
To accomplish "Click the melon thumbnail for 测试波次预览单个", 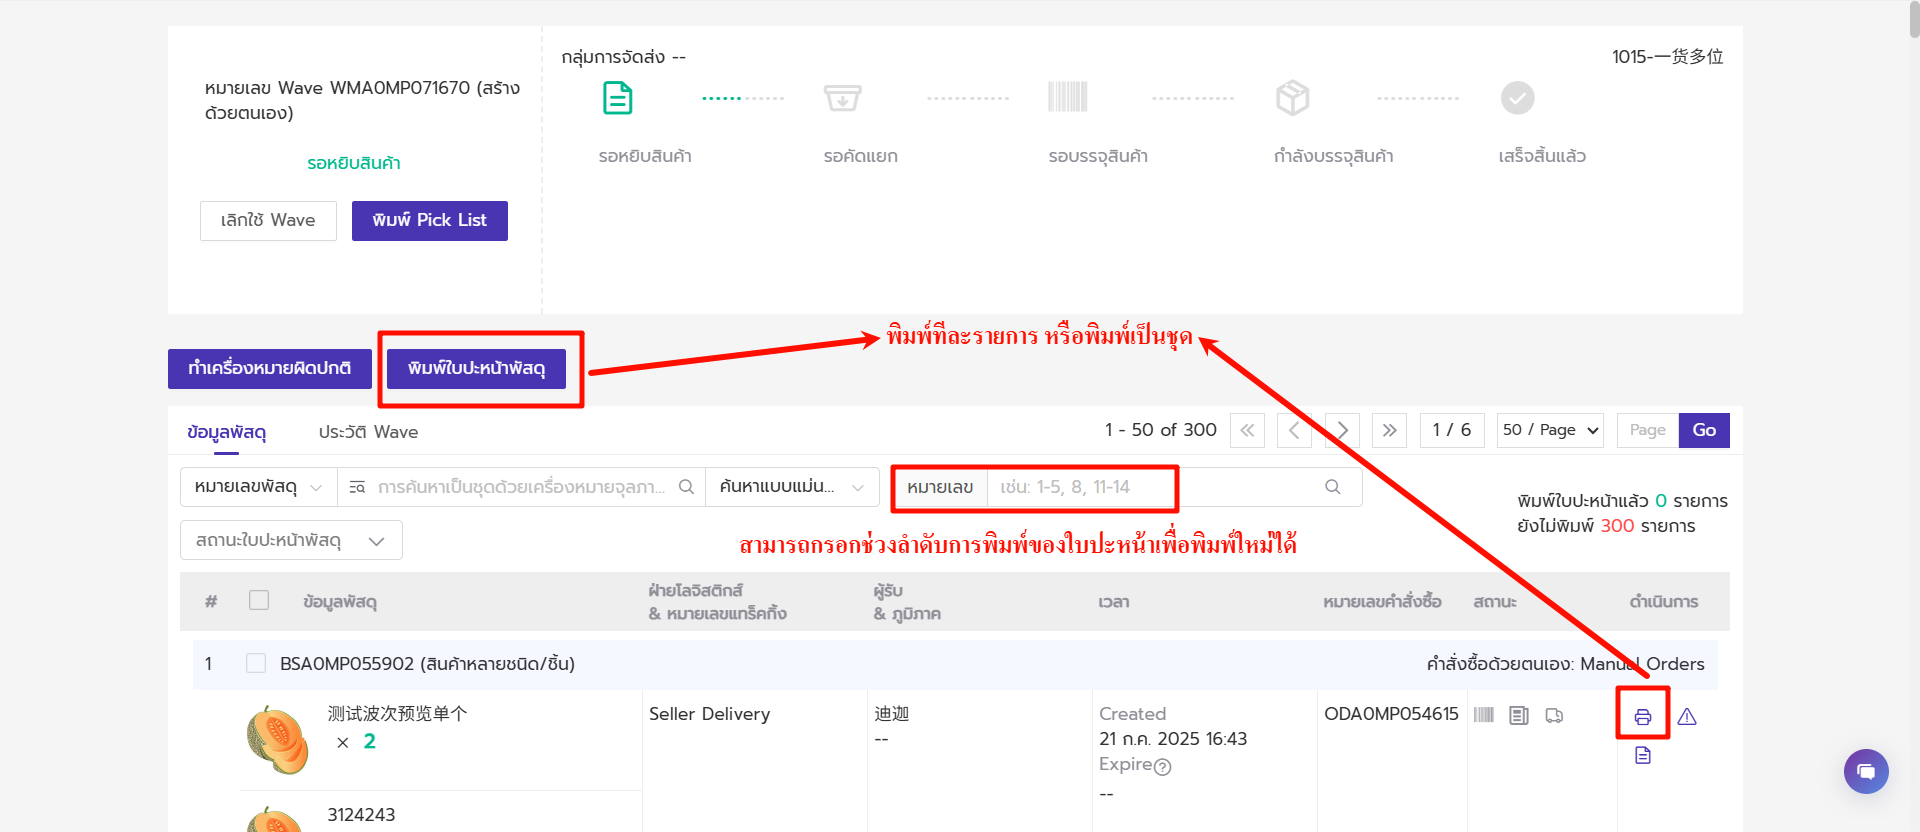I will tap(277, 740).
